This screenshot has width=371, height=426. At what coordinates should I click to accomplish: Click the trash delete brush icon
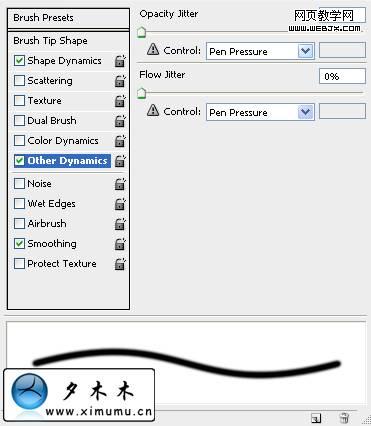(x=344, y=418)
